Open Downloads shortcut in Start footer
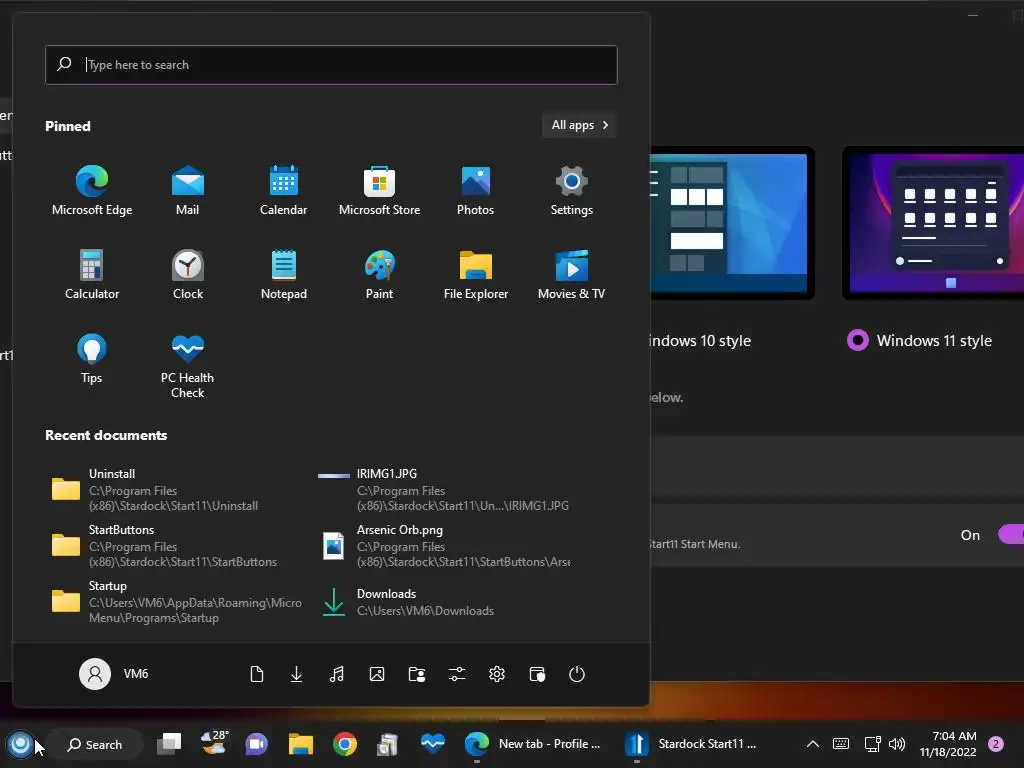 coord(296,674)
